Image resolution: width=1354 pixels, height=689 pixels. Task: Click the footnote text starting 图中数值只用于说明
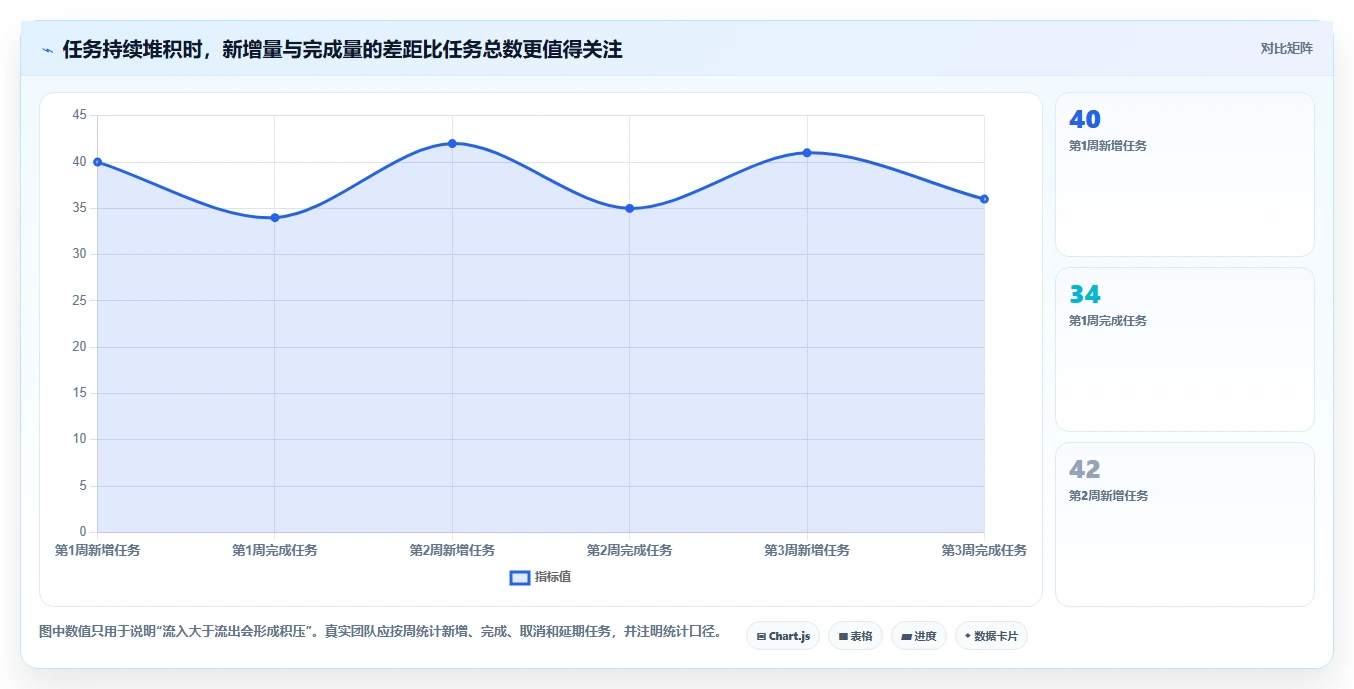(x=380, y=632)
